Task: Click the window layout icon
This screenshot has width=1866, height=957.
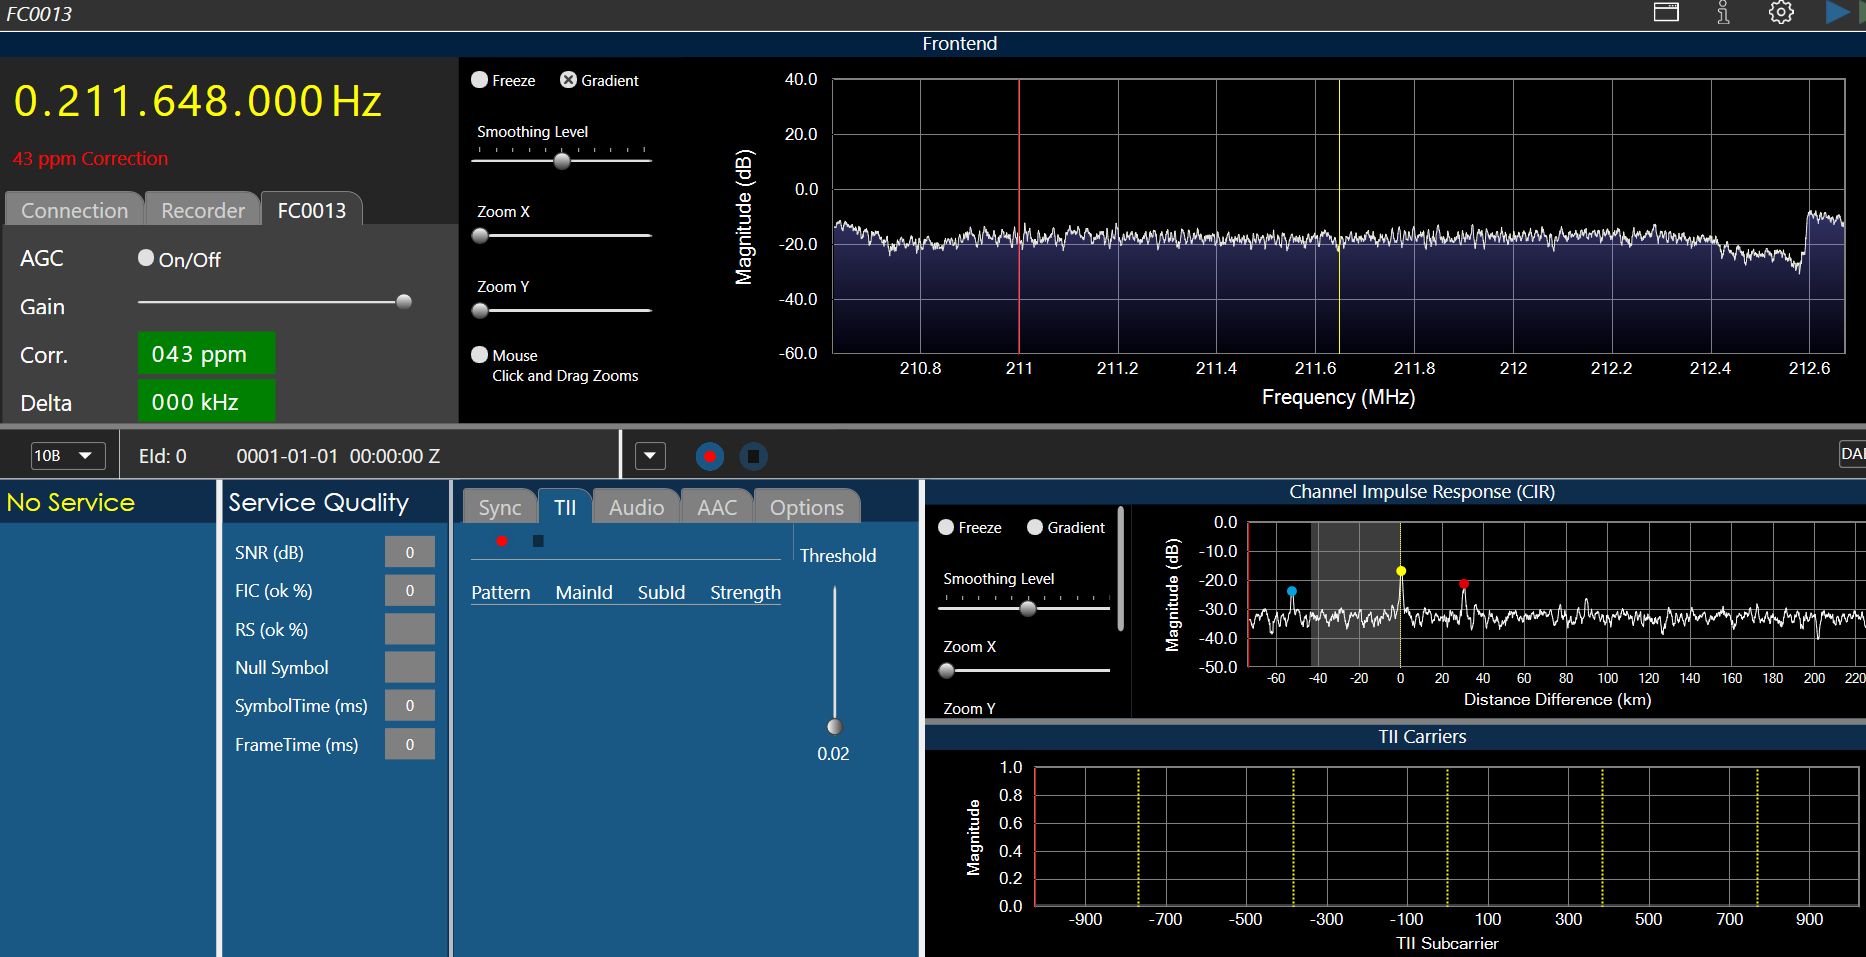Action: [x=1666, y=13]
